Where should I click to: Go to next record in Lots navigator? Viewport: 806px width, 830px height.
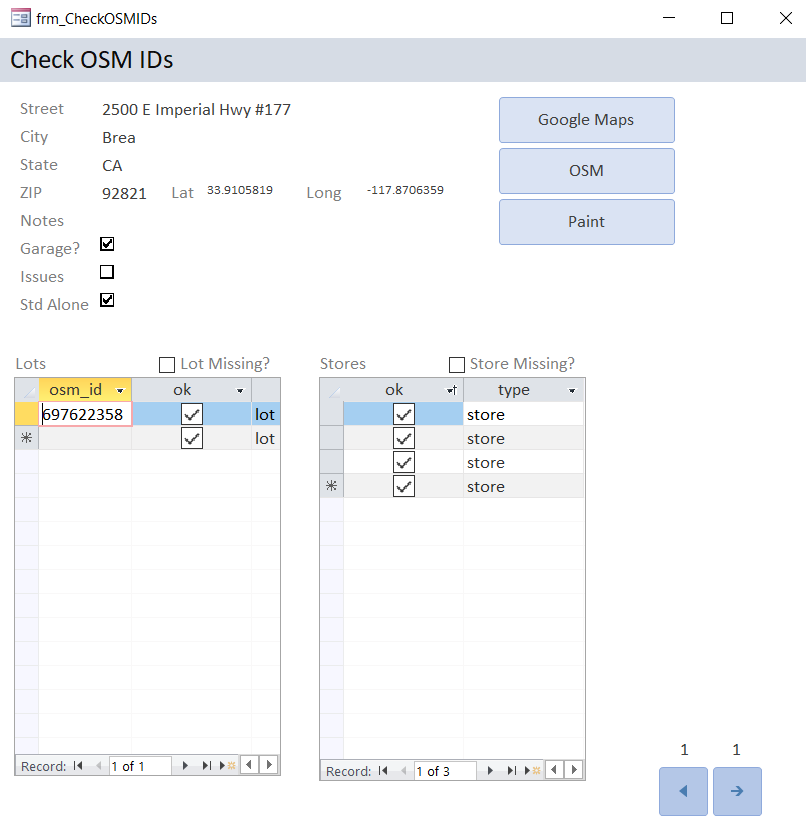[185, 766]
